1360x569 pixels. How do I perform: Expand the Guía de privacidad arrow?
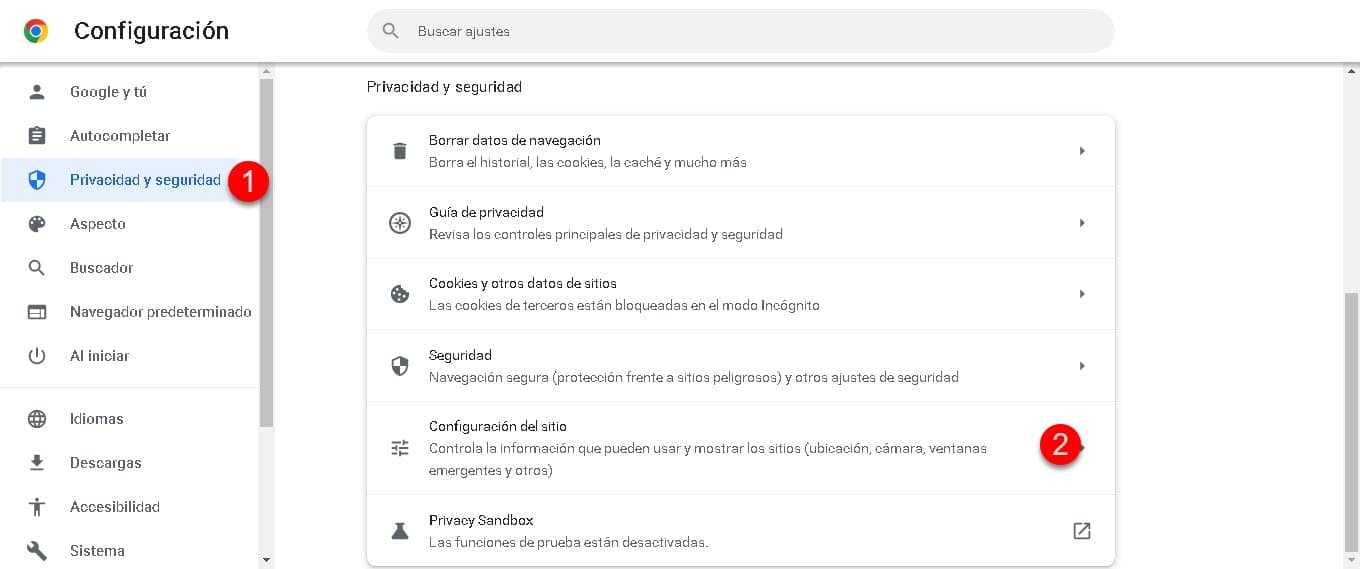pyautogui.click(x=1082, y=223)
